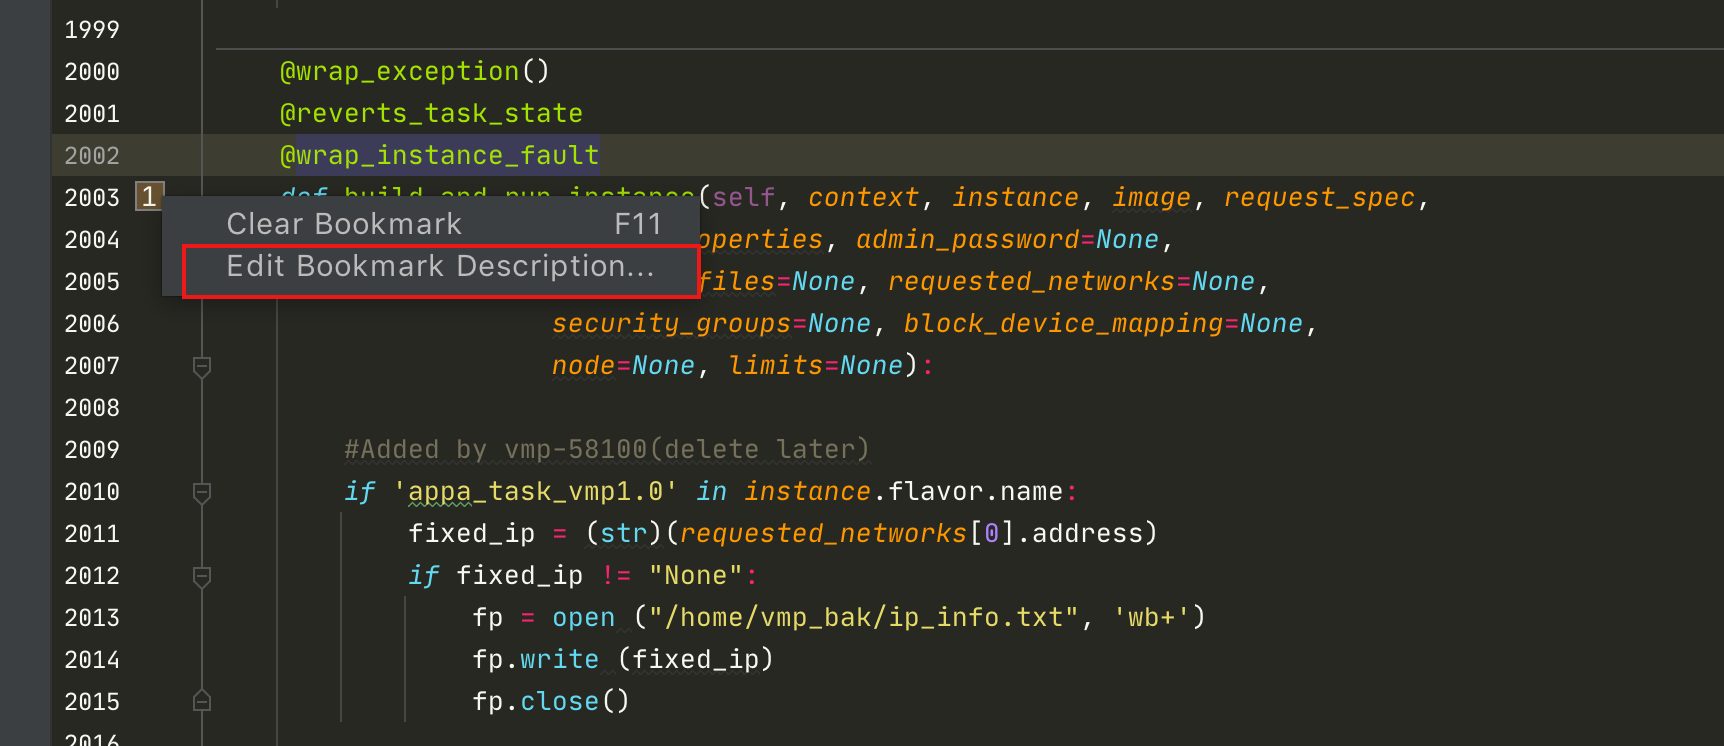Click the 'appa_task_vmp1.0' string literal
Viewport: 1724px width, 746px height.
coord(535,492)
